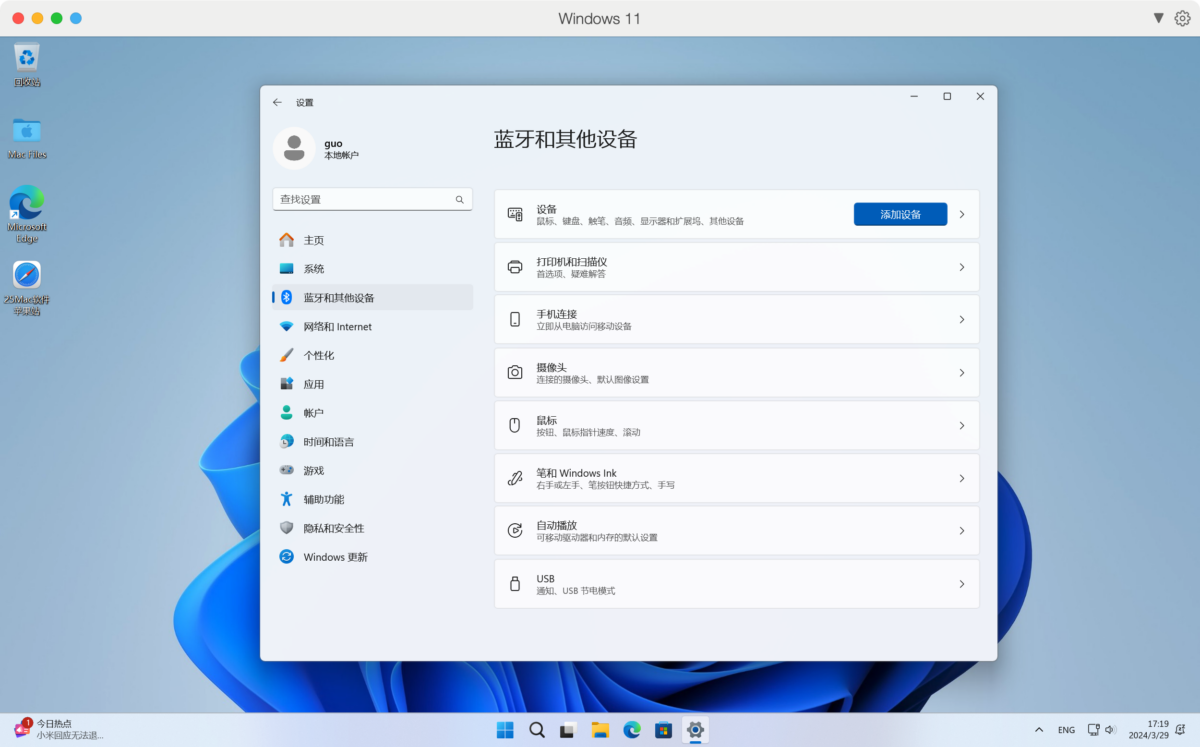Click the Windows 更新 sync icon
1200x747 pixels.
pos(287,557)
